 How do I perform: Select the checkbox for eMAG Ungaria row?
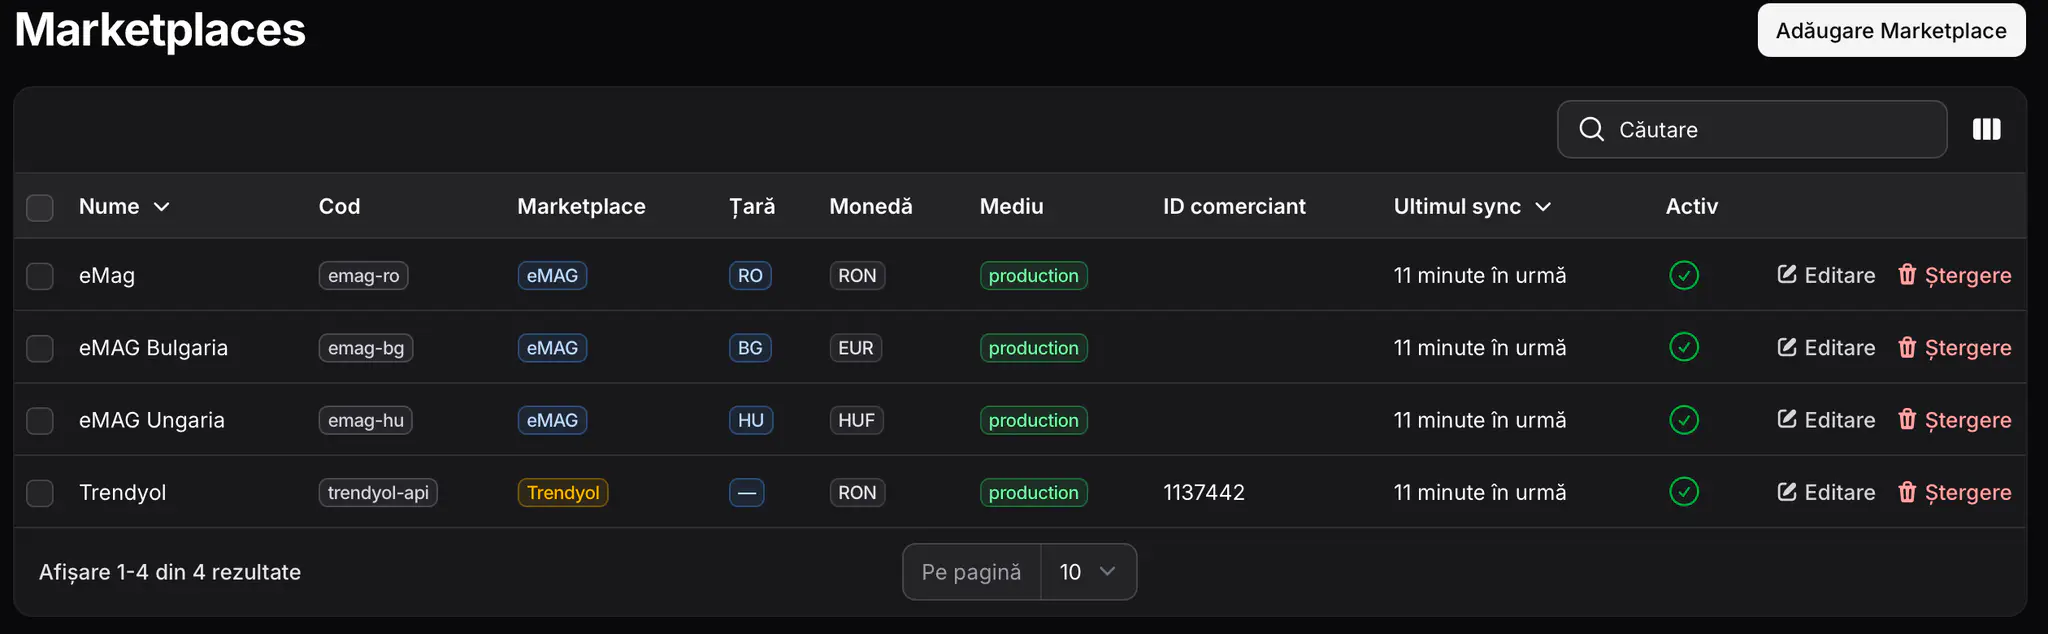click(x=40, y=421)
